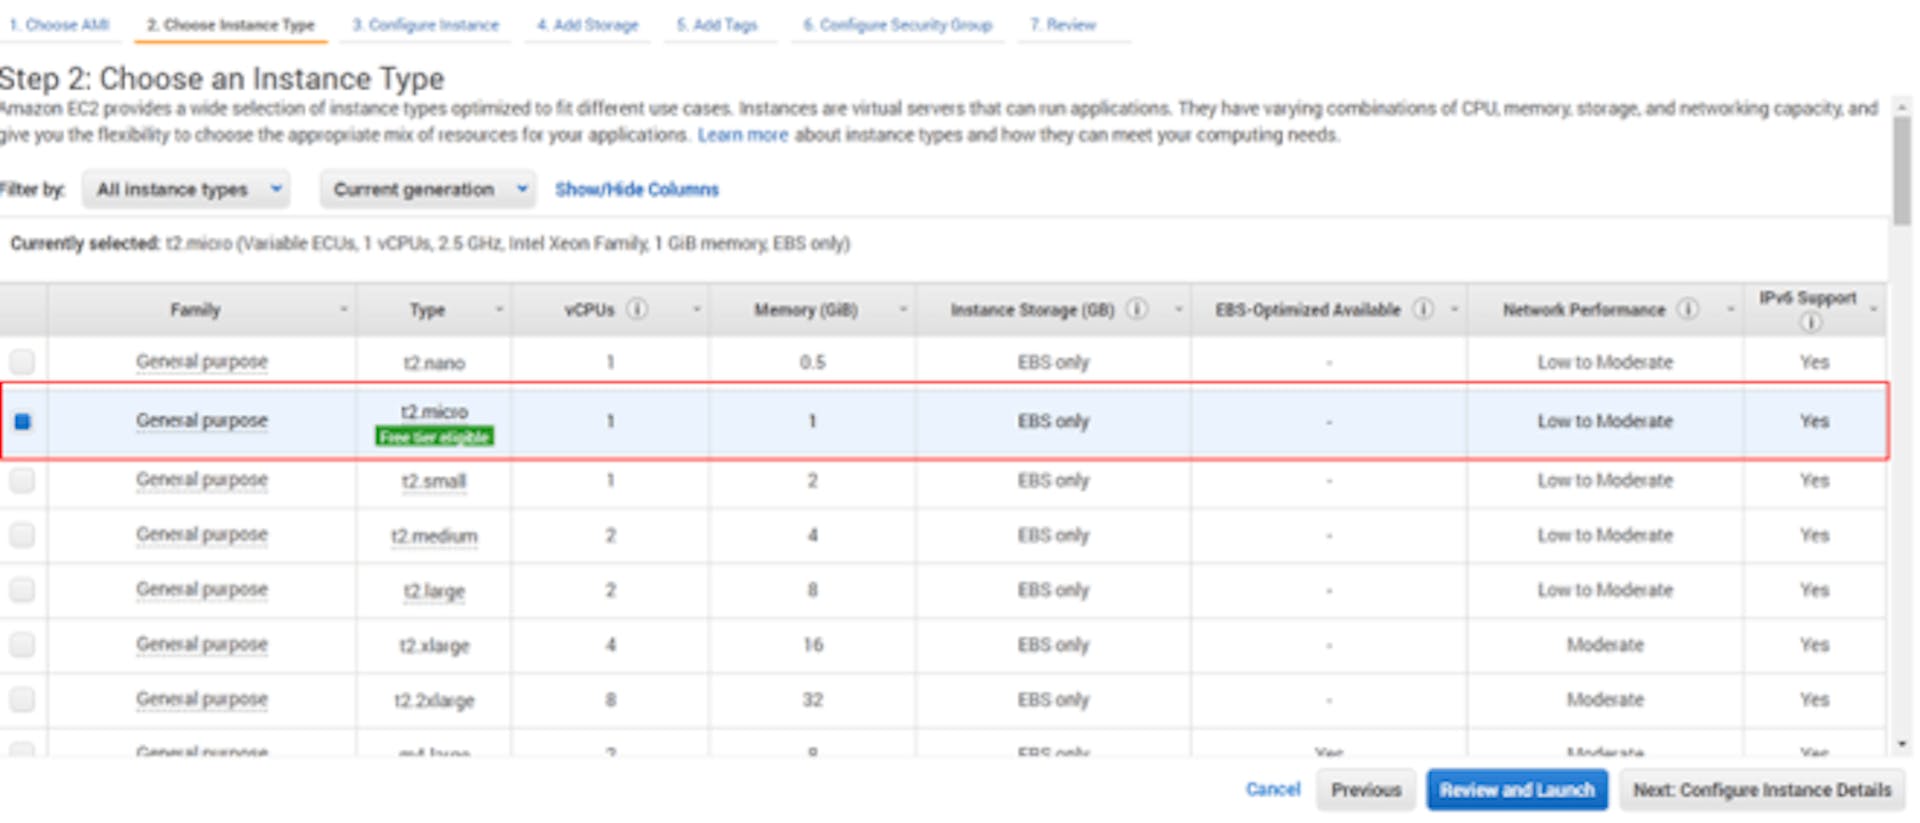Open Memory (GiB) column sort arrow
This screenshot has width=1920, height=823.
coord(903,310)
